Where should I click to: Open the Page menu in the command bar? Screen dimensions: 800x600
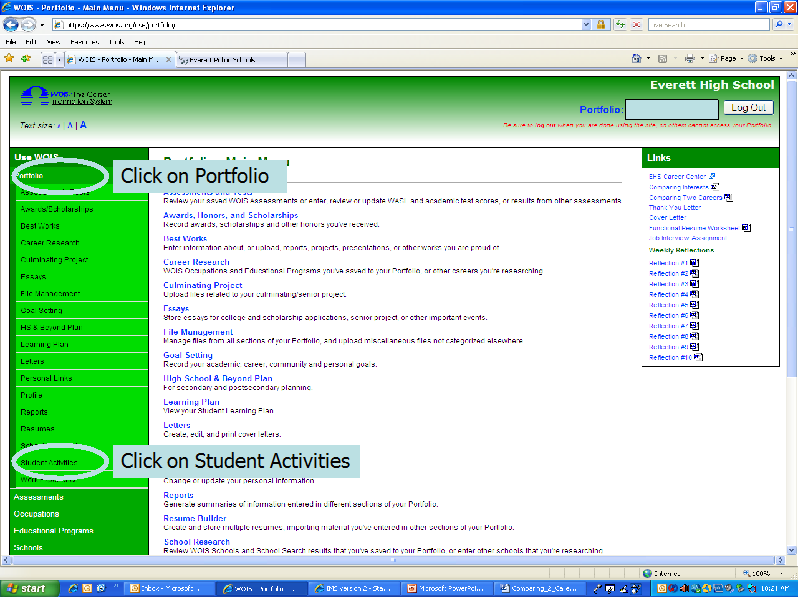[727, 59]
